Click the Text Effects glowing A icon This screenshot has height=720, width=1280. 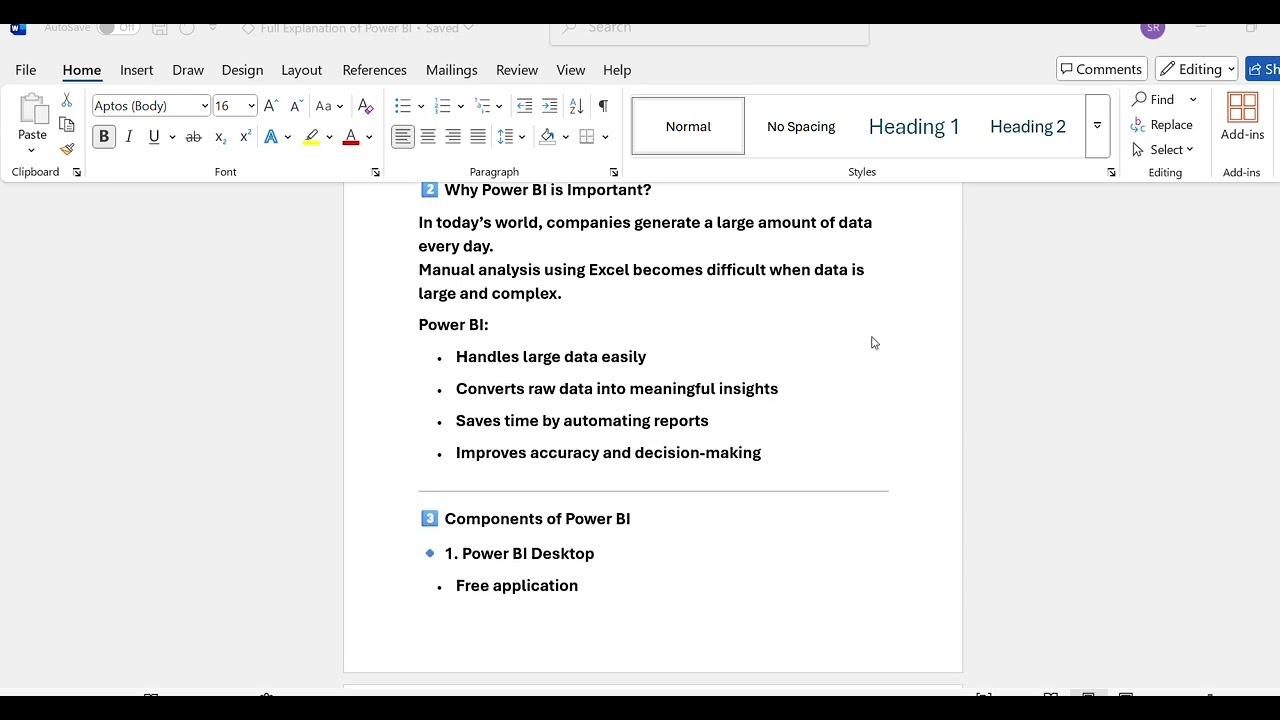click(271, 137)
